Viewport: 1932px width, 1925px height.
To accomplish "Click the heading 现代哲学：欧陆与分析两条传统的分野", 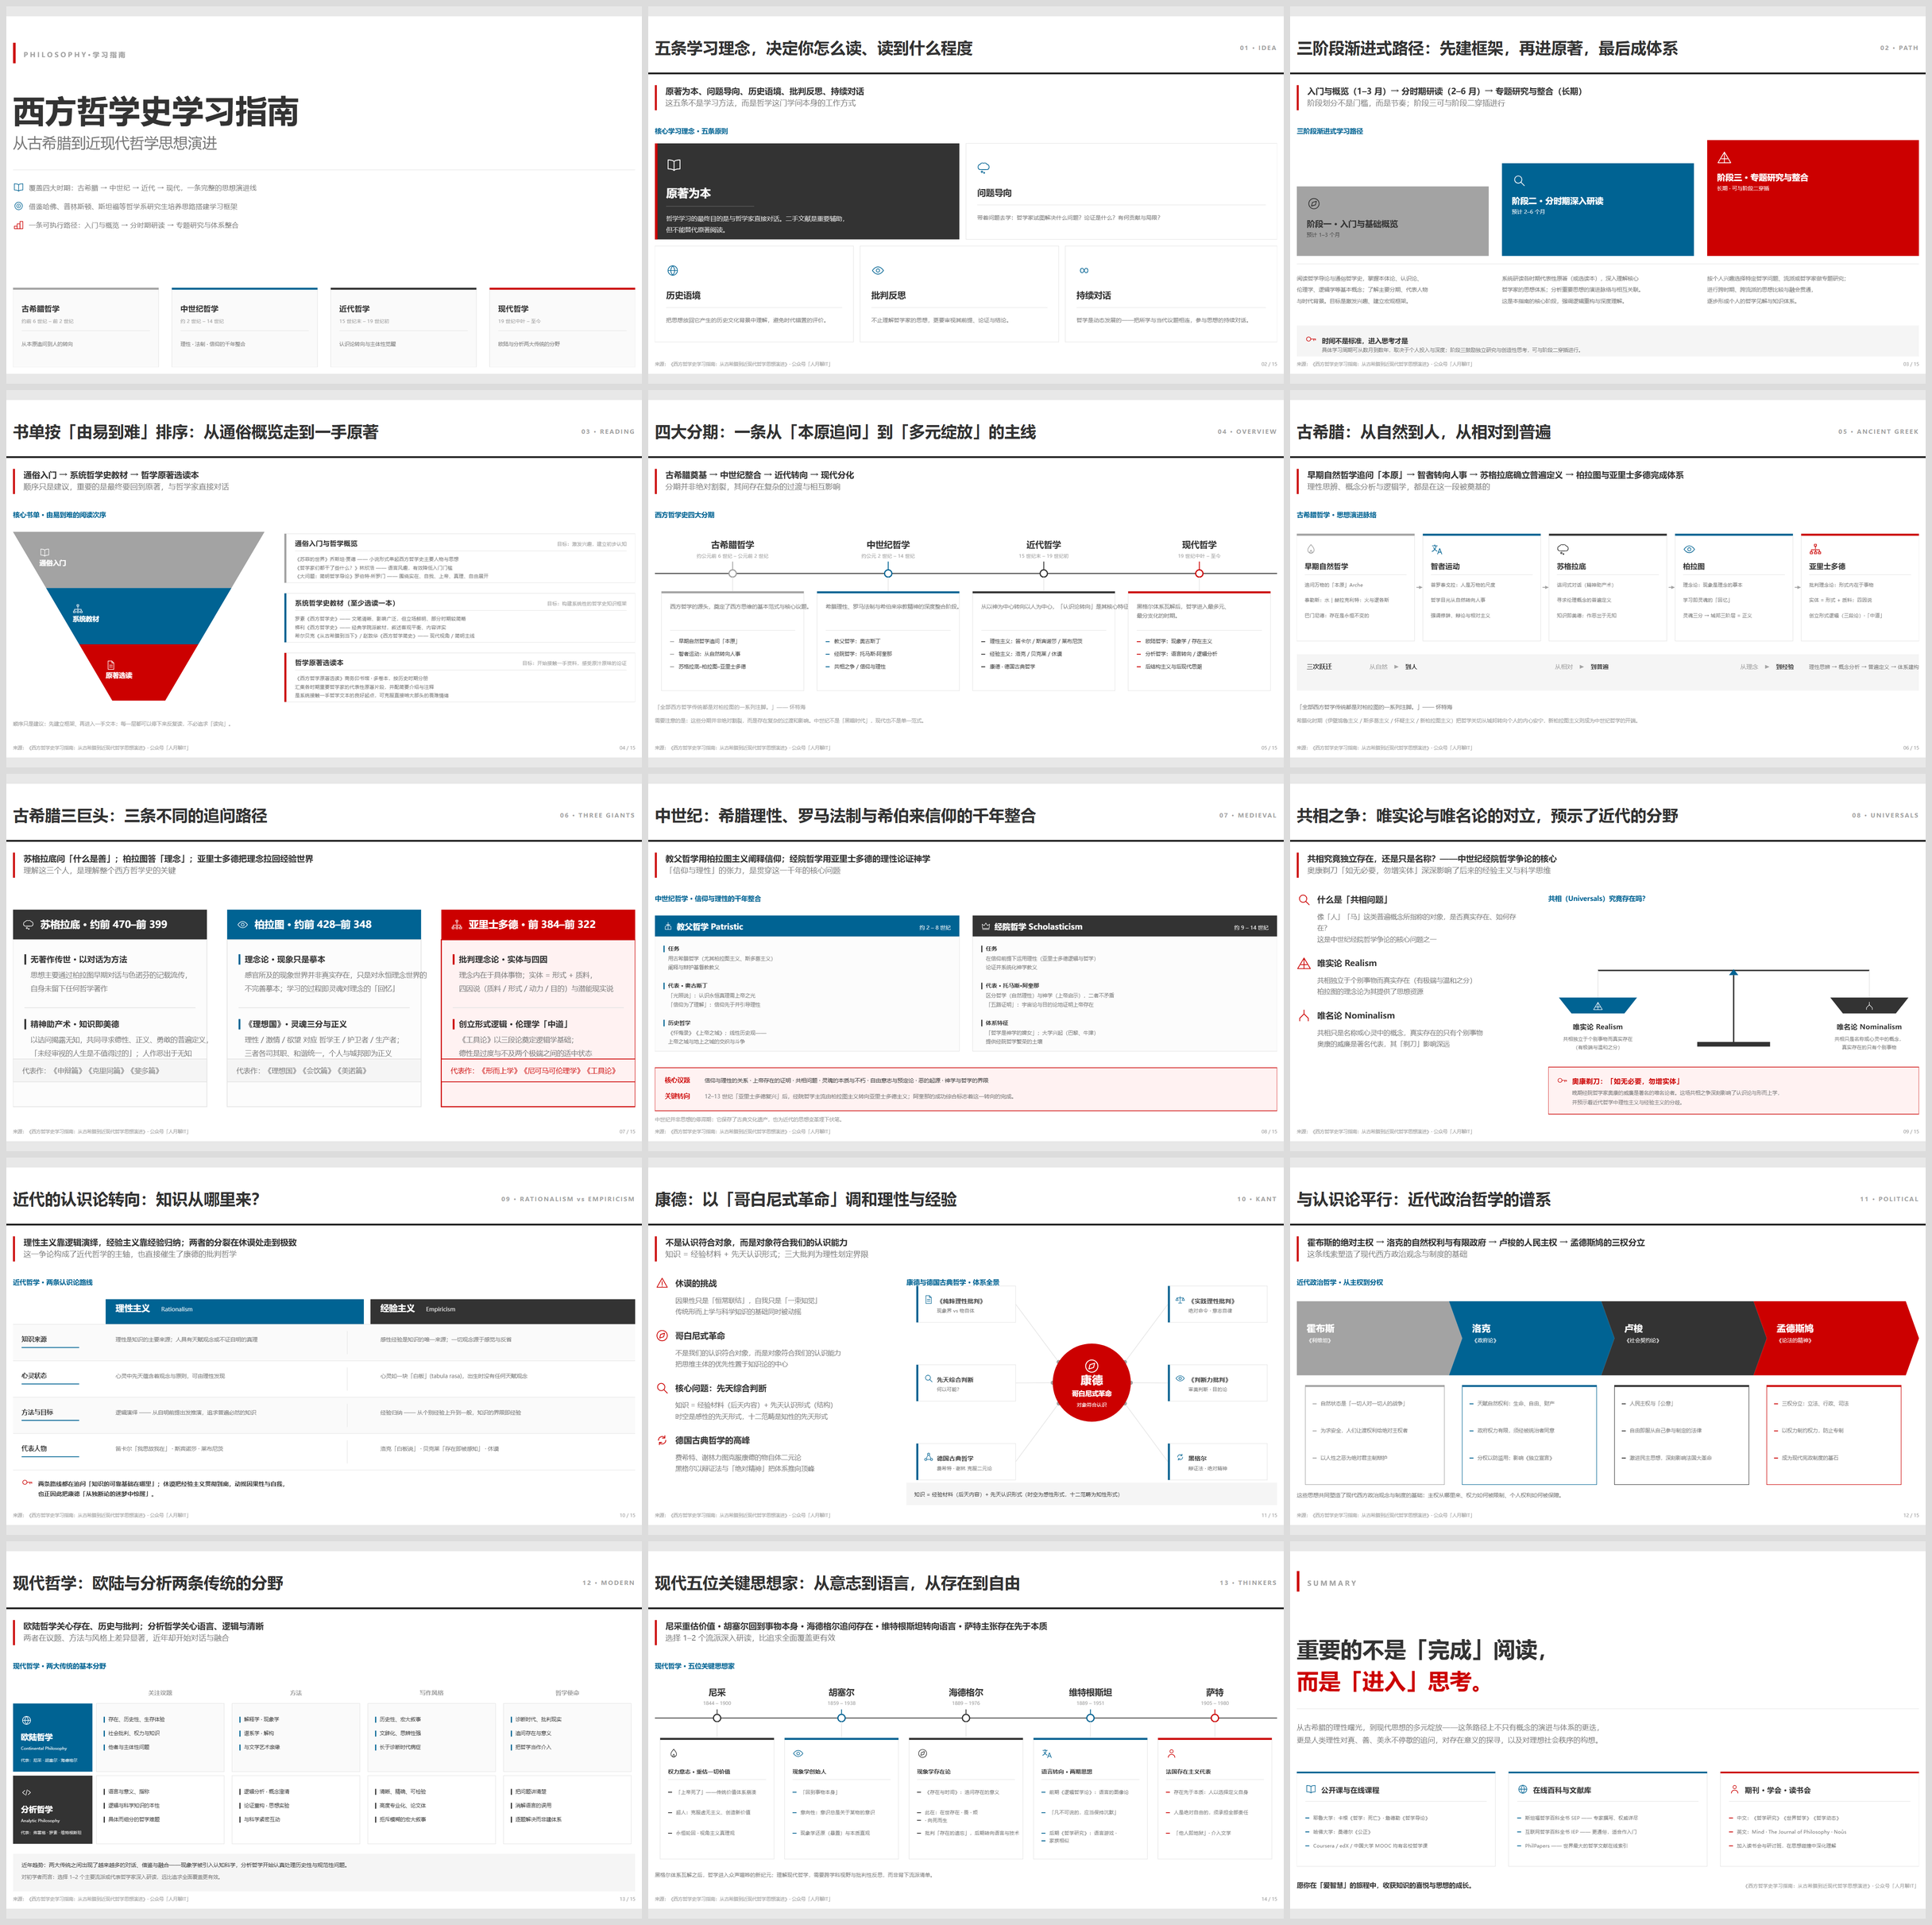I will click(148, 1583).
